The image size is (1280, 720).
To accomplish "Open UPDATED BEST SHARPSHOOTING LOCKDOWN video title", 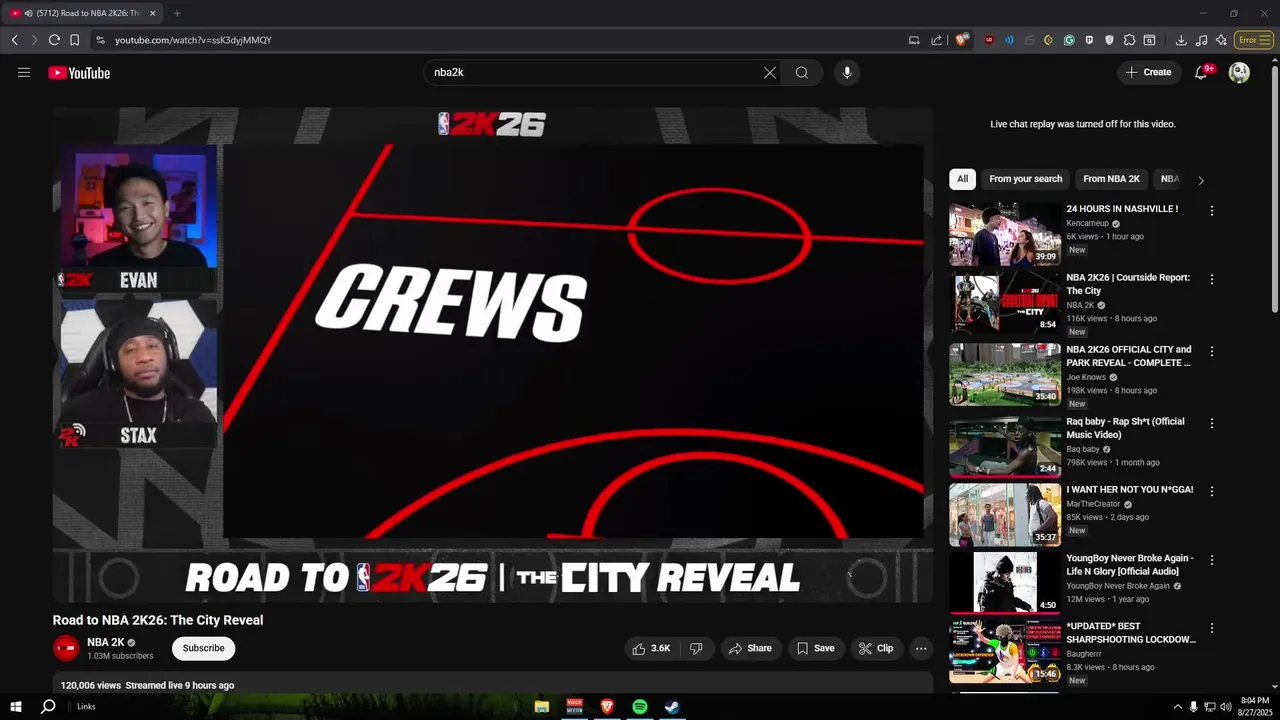I will point(1131,633).
